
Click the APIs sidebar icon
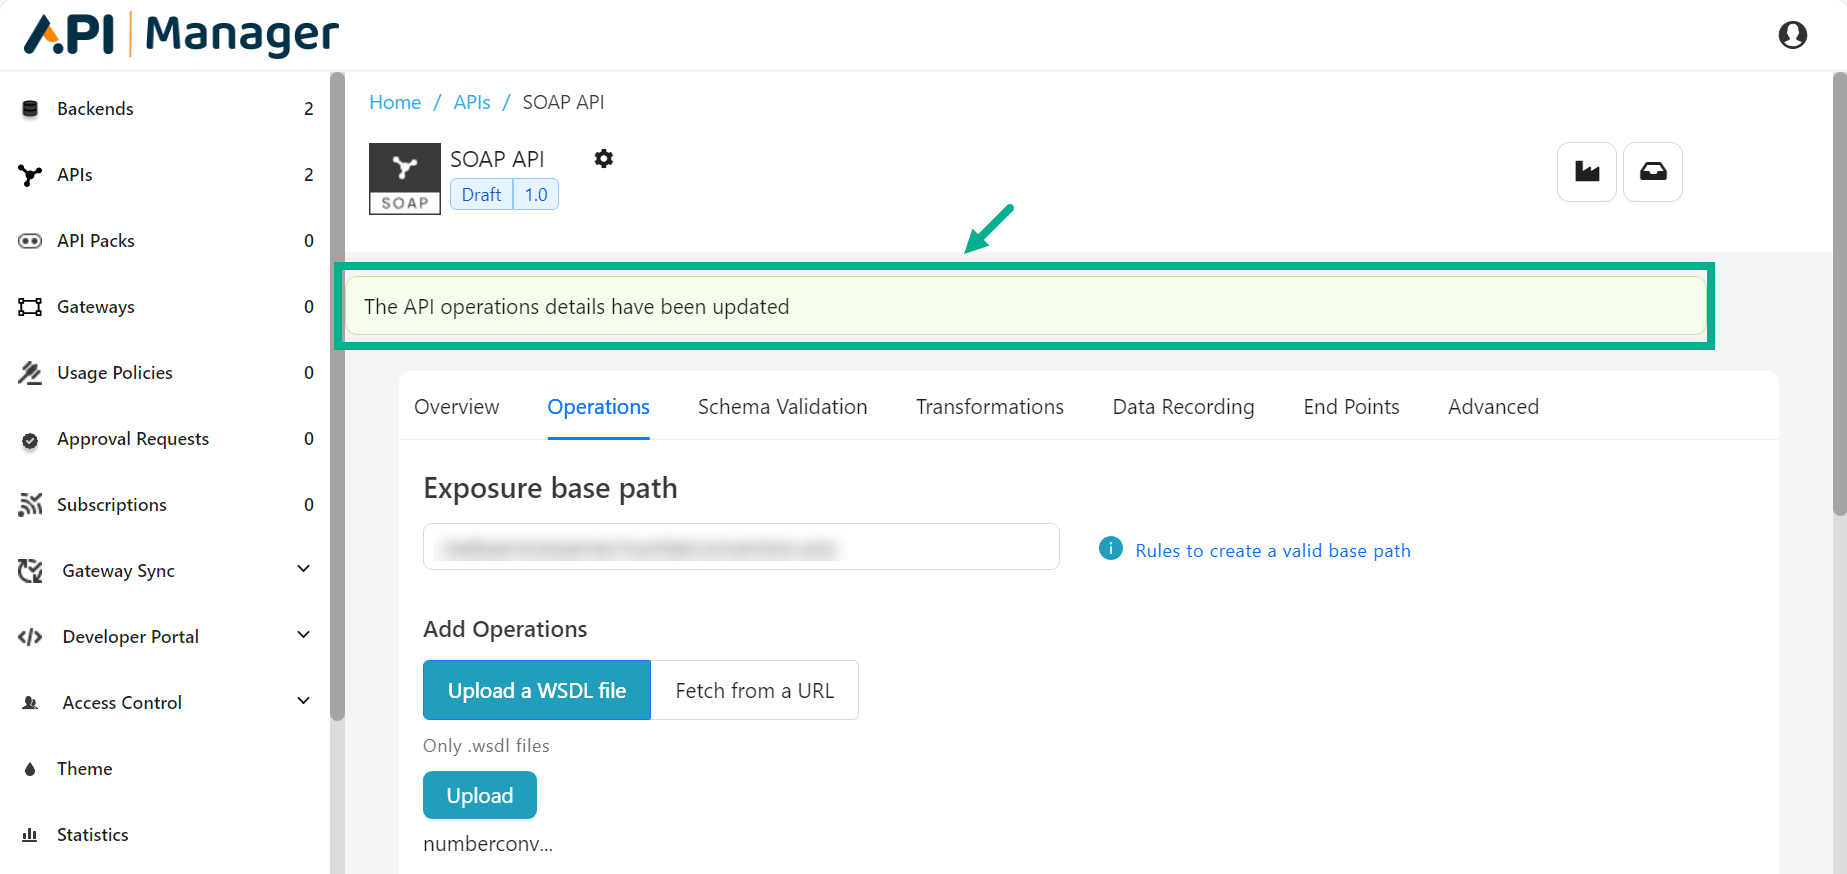tap(30, 175)
